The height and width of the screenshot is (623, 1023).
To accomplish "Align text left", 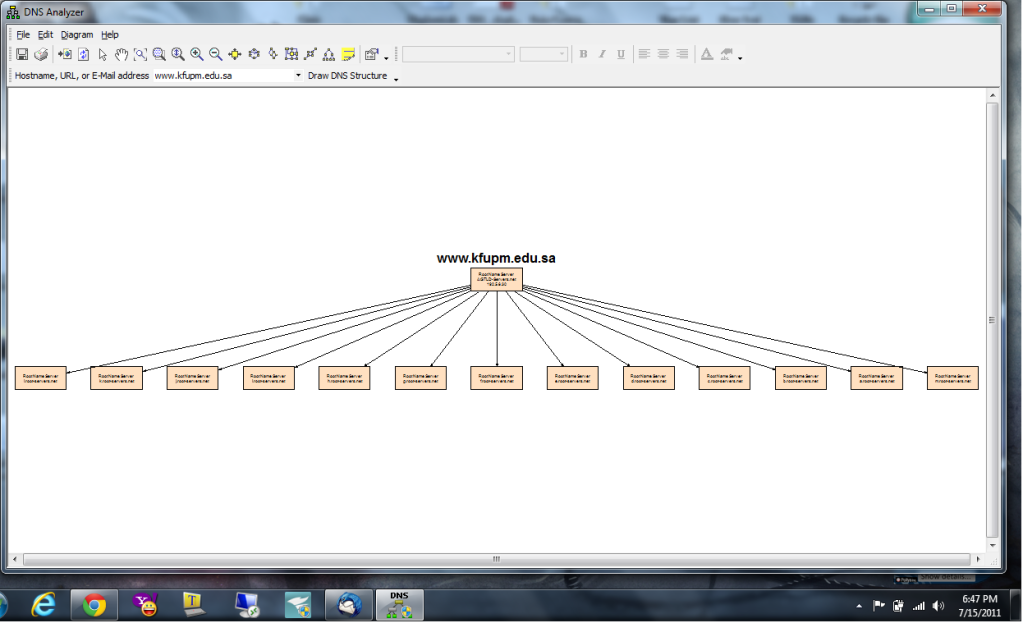I will tap(645, 54).
